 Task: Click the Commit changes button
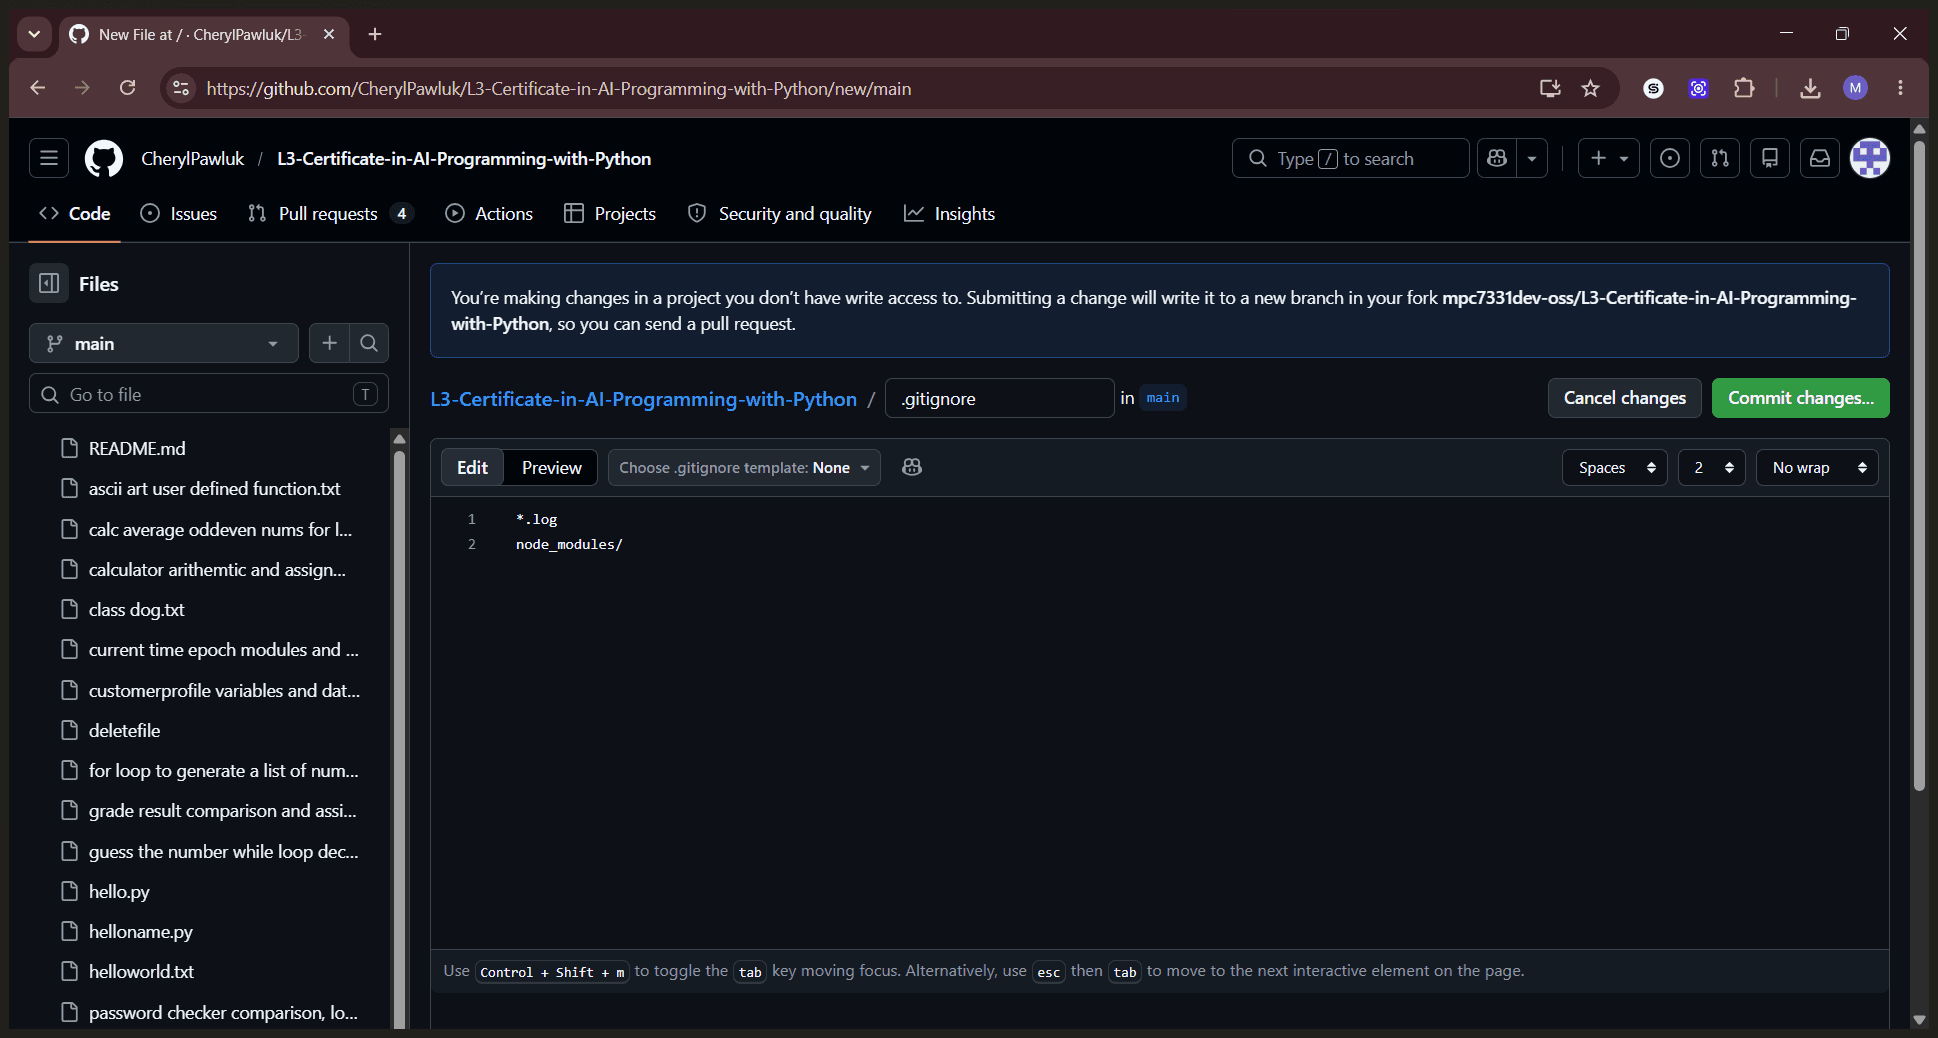(1800, 397)
